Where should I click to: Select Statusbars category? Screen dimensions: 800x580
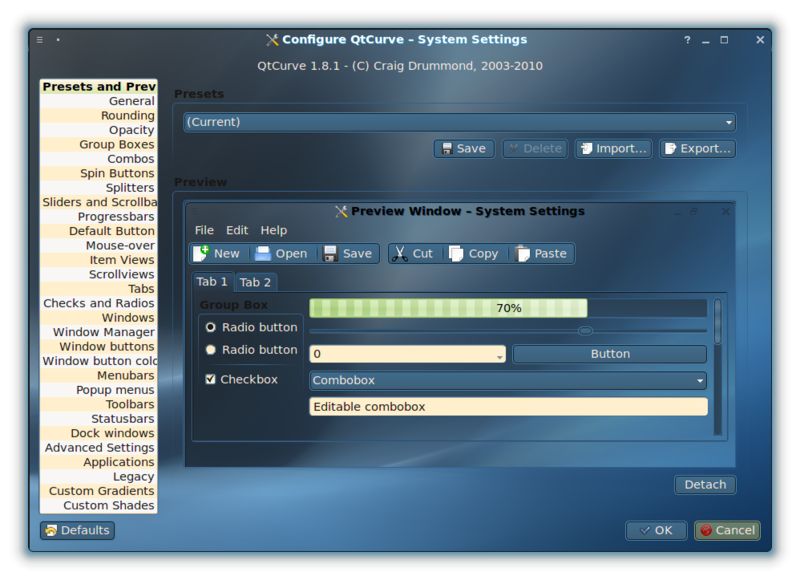pos(98,419)
